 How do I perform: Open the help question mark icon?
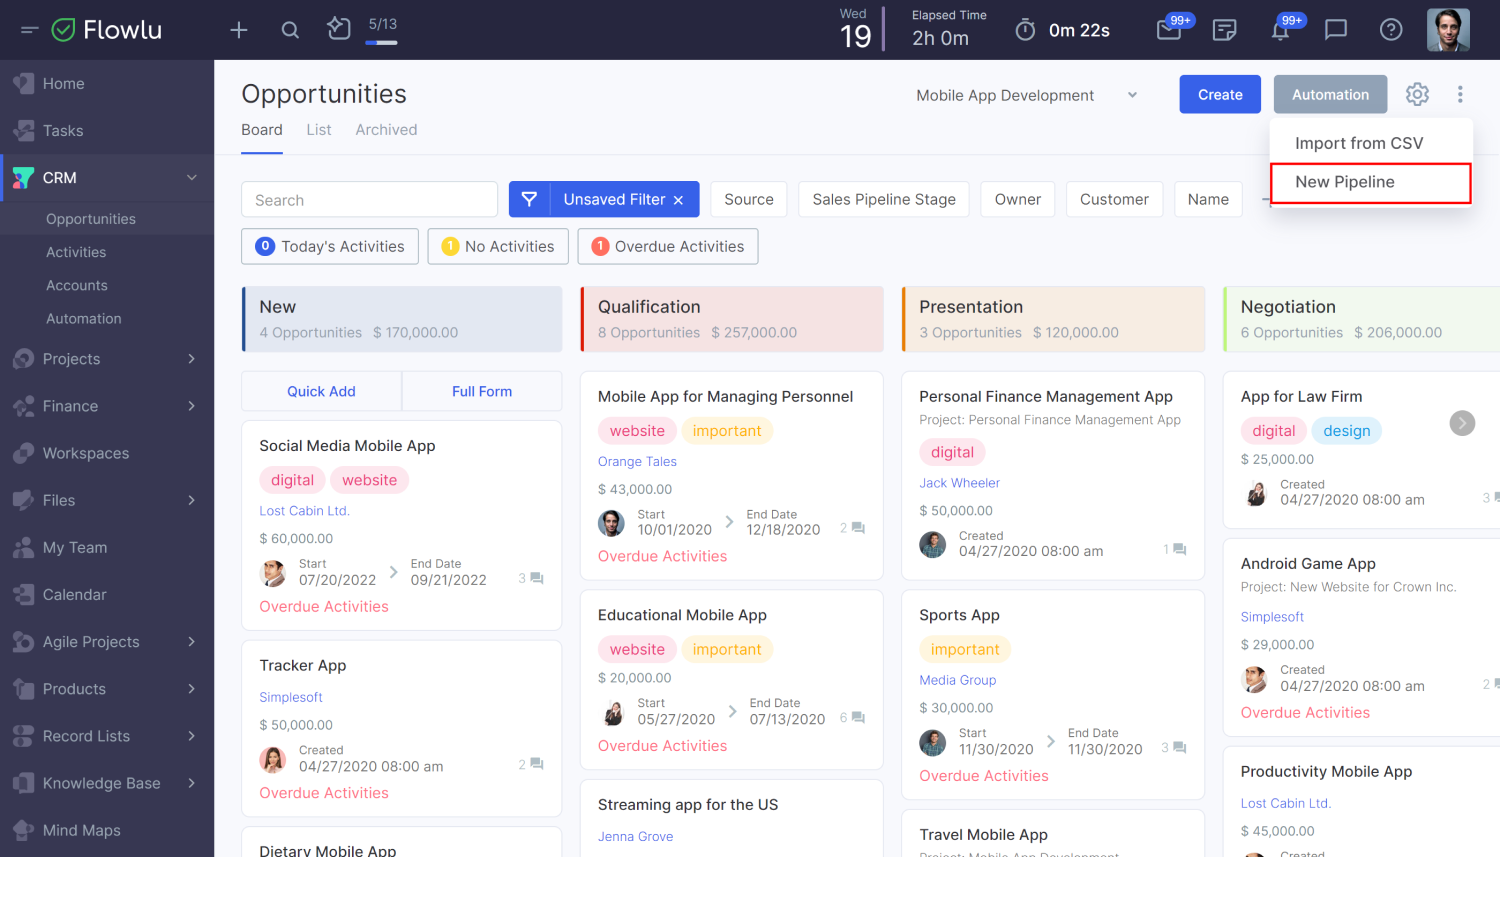[x=1391, y=30]
